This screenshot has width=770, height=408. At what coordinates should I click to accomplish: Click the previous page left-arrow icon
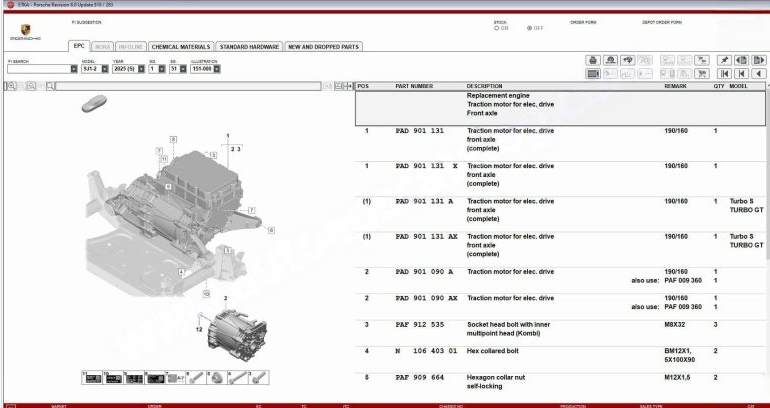coord(759,74)
